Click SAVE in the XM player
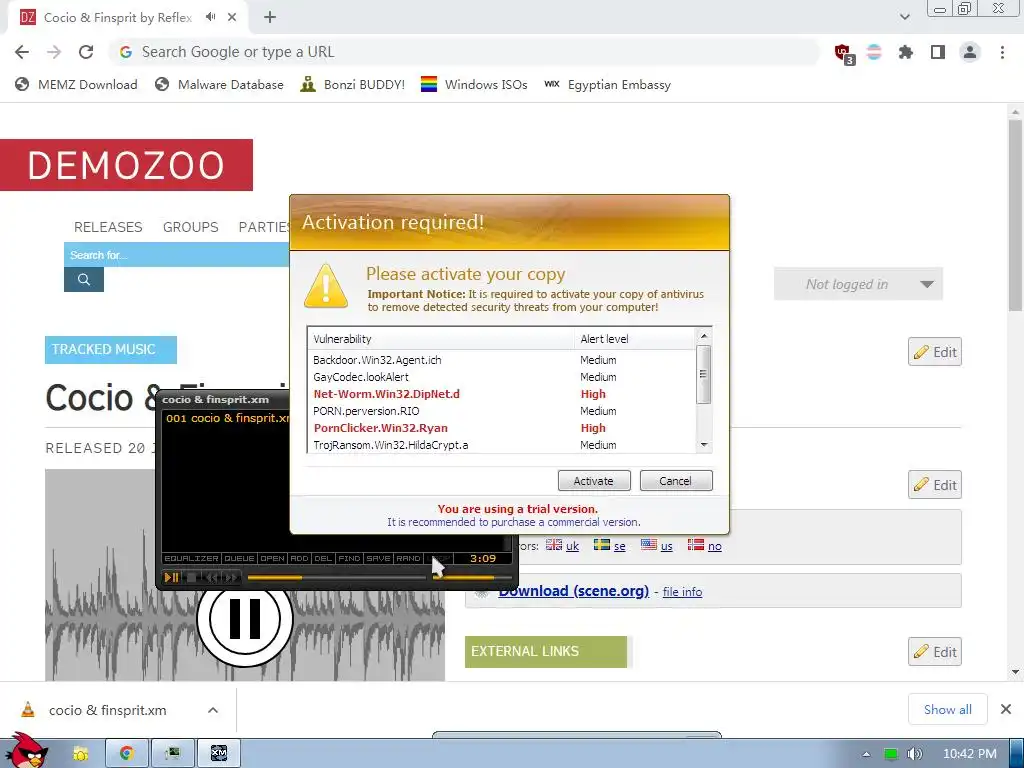Image resolution: width=1024 pixels, height=768 pixels. [378, 558]
